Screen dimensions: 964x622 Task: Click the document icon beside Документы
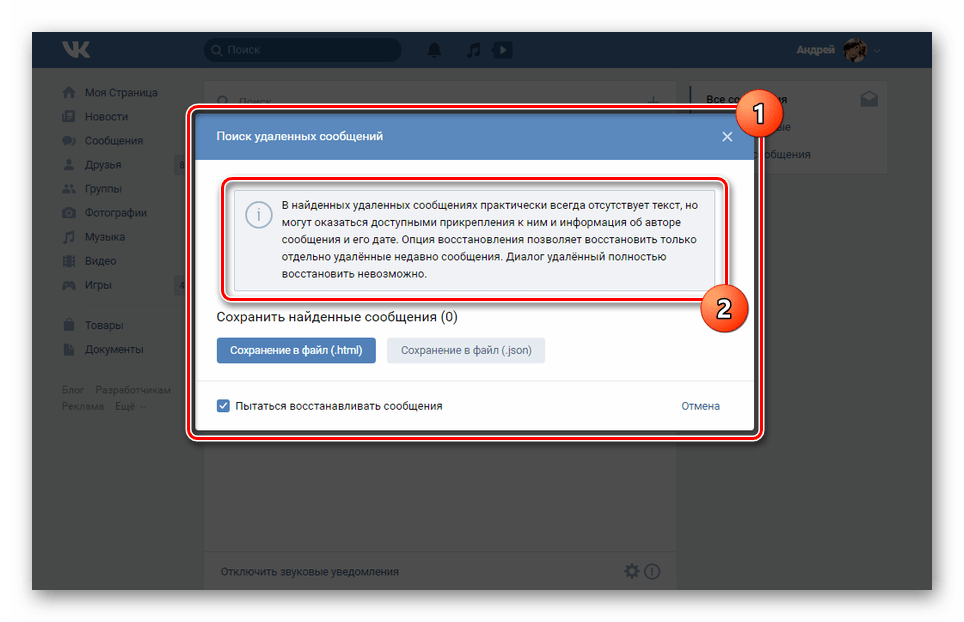tap(69, 349)
